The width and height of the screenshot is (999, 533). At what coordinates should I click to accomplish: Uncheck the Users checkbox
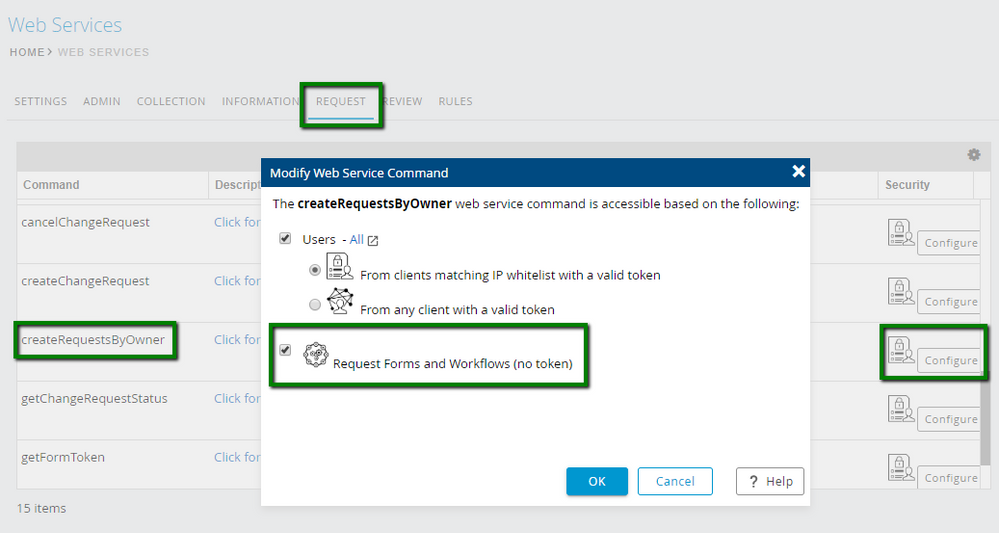285,239
